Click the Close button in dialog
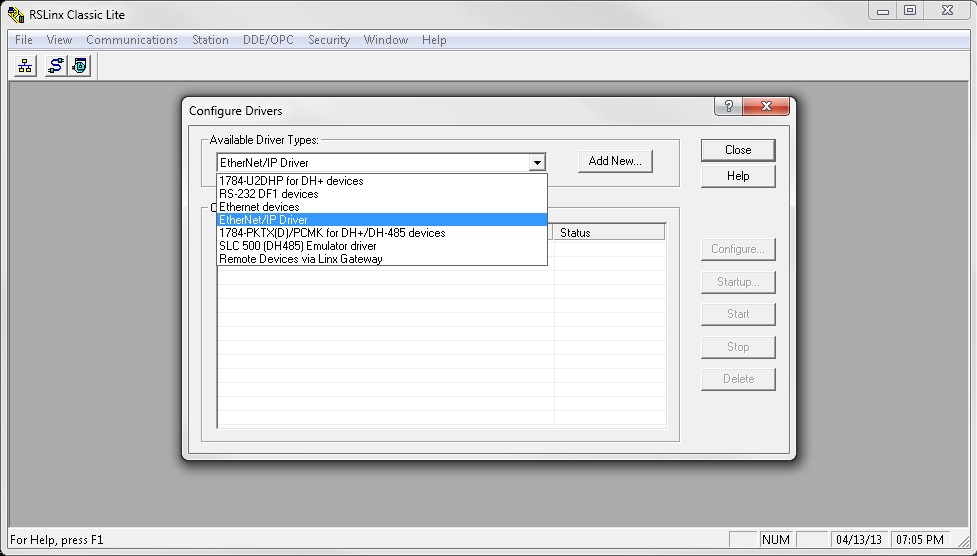The height and width of the screenshot is (556, 977). click(x=738, y=150)
